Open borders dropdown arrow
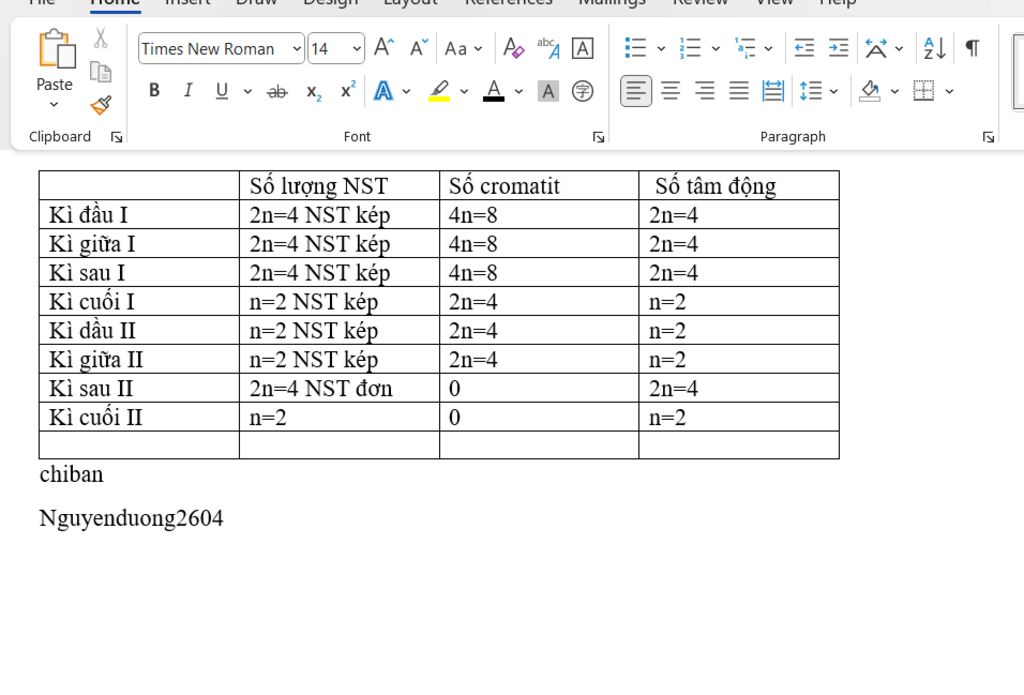This screenshot has width=1024, height=695. 950,91
